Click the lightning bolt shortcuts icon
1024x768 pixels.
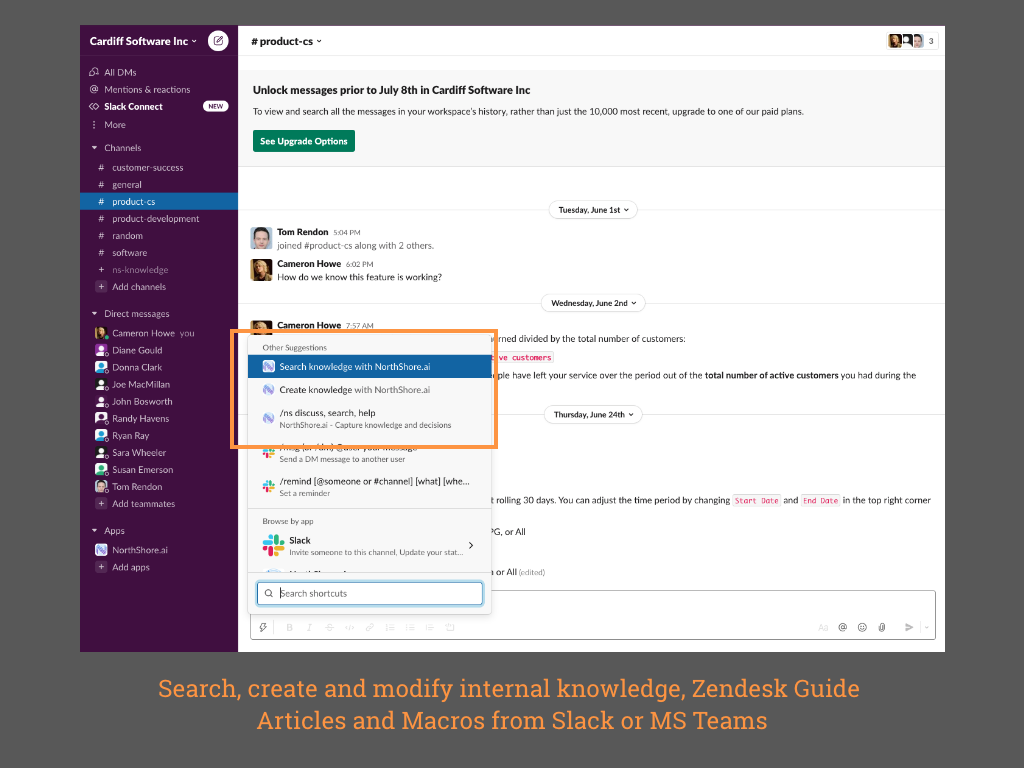click(263, 627)
